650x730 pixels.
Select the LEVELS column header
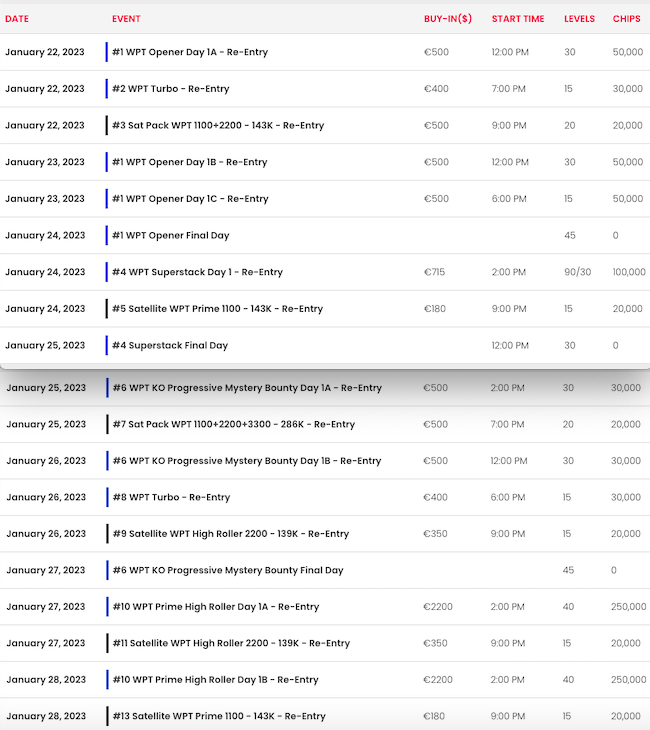coord(579,19)
